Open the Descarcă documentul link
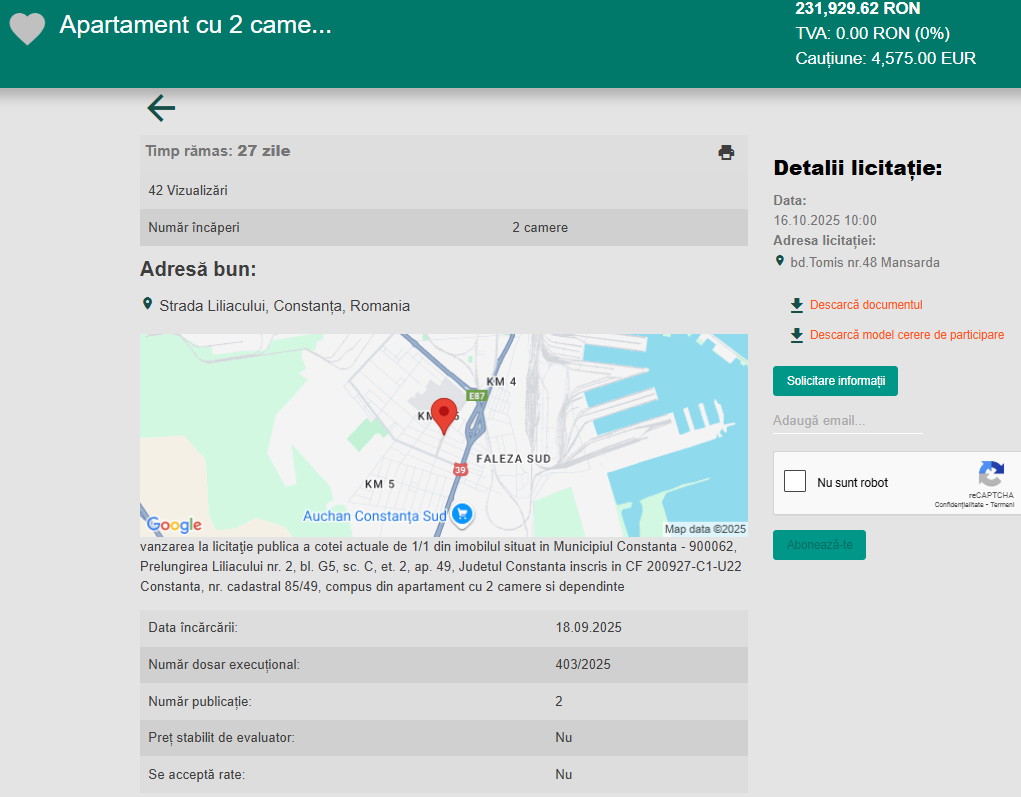This screenshot has height=797, width=1021. point(866,305)
